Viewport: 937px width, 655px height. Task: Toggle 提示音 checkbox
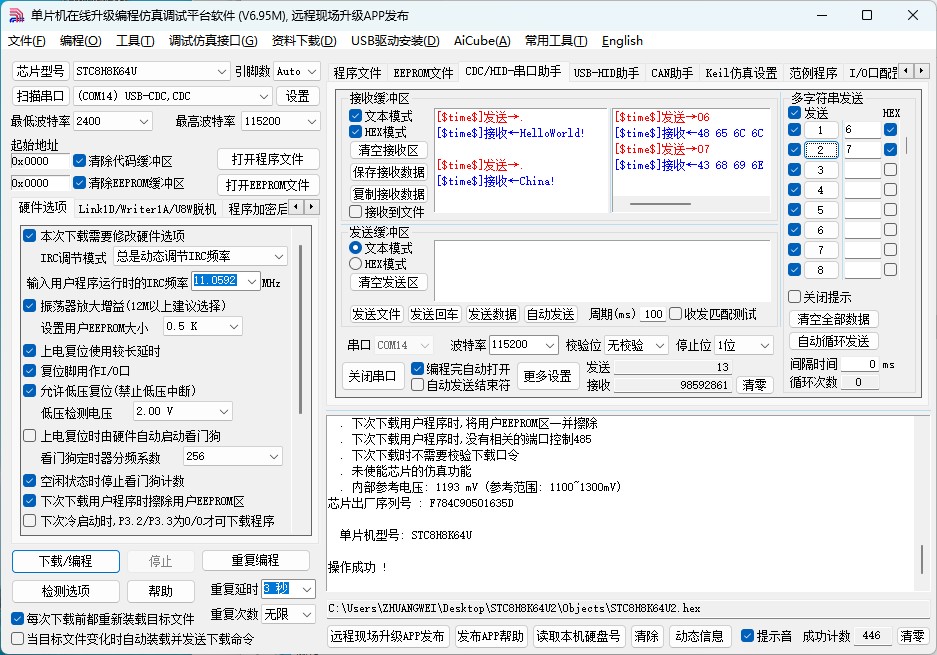tap(747, 636)
